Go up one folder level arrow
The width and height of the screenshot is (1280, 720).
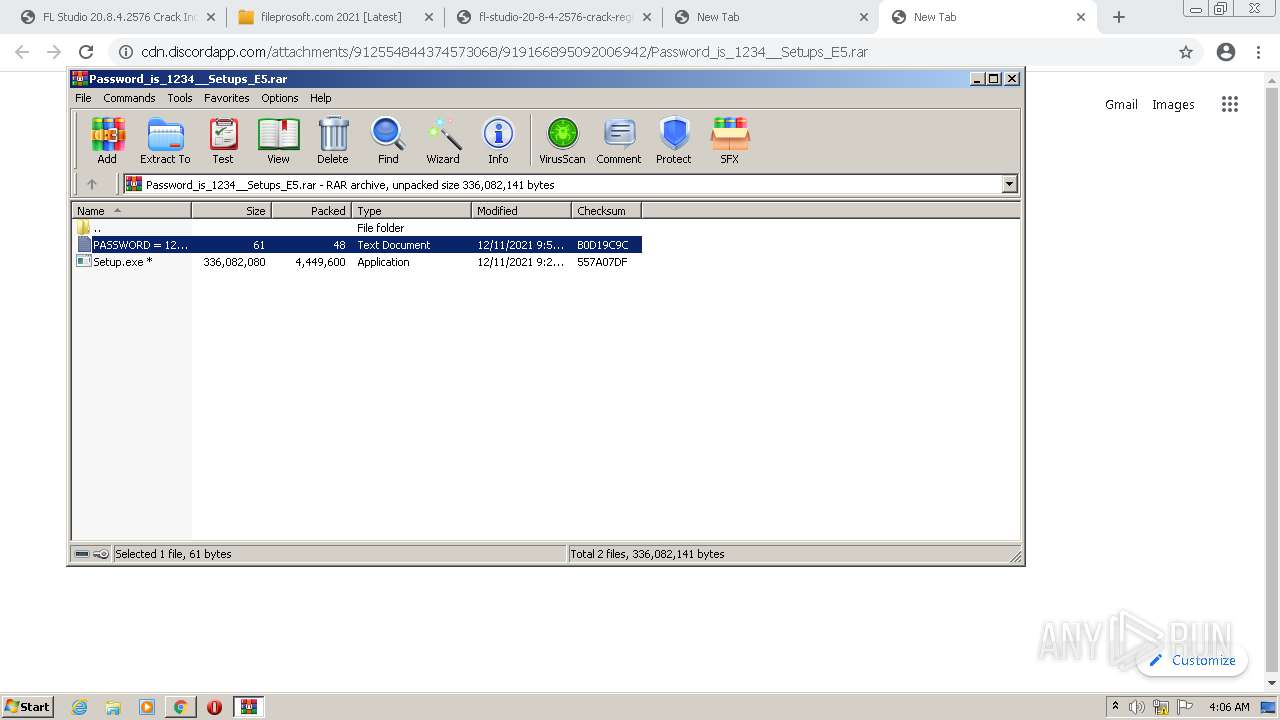(92, 184)
